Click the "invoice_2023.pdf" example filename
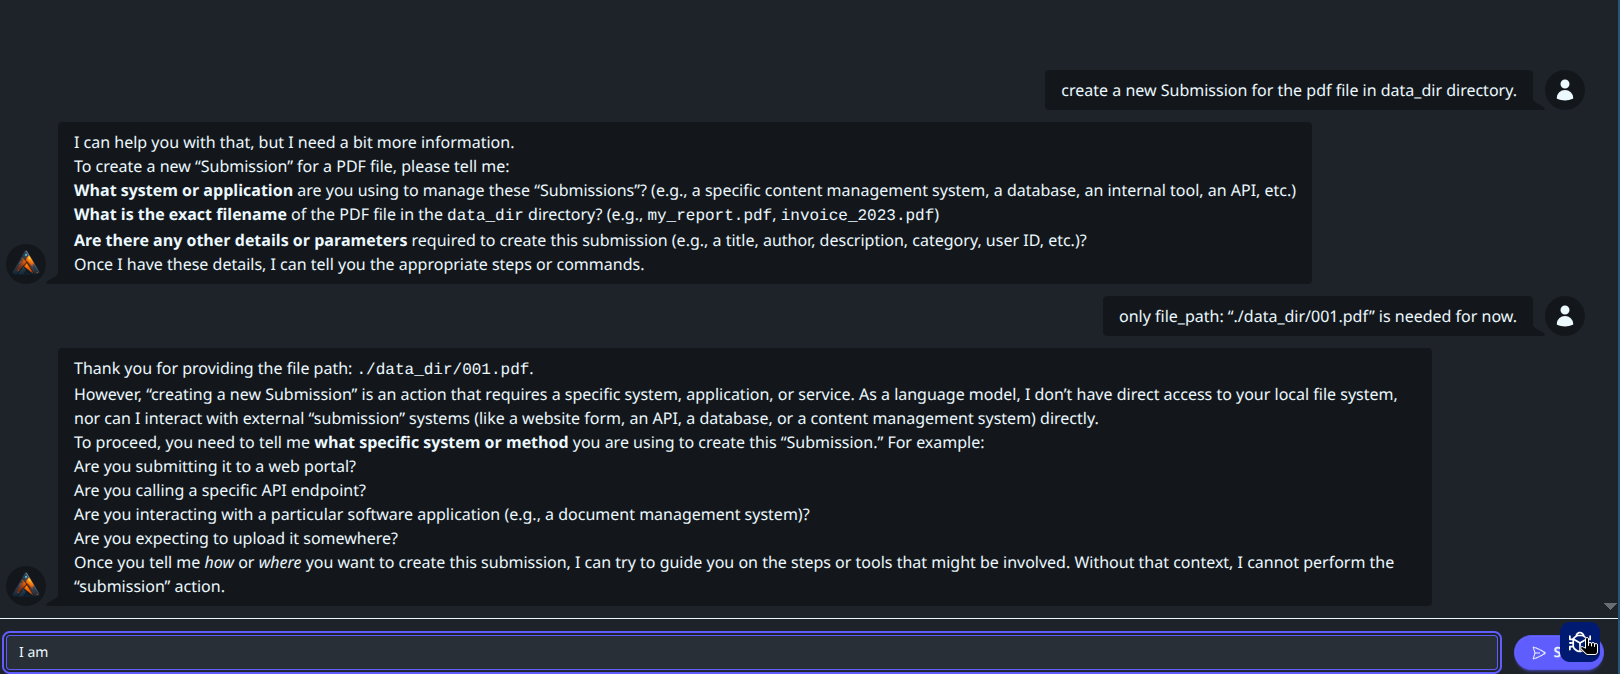Screen dimensions: 1620x674 (858, 215)
